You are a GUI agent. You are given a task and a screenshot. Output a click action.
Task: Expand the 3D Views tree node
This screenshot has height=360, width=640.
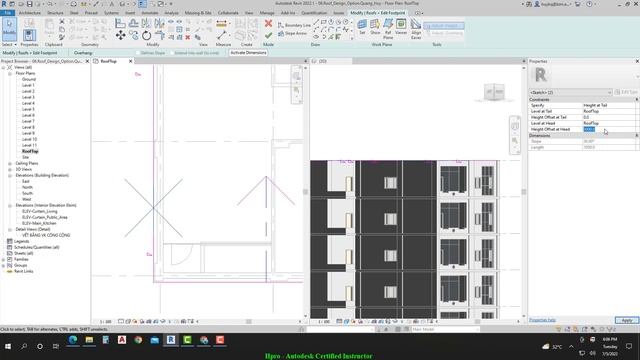tap(9, 169)
